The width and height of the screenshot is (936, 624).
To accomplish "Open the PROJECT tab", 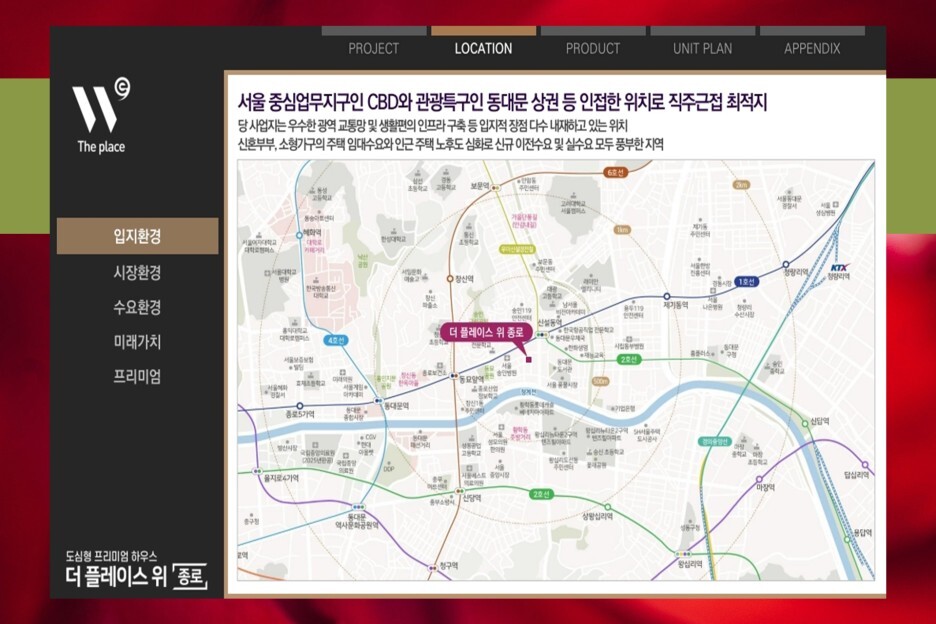I will [x=374, y=48].
